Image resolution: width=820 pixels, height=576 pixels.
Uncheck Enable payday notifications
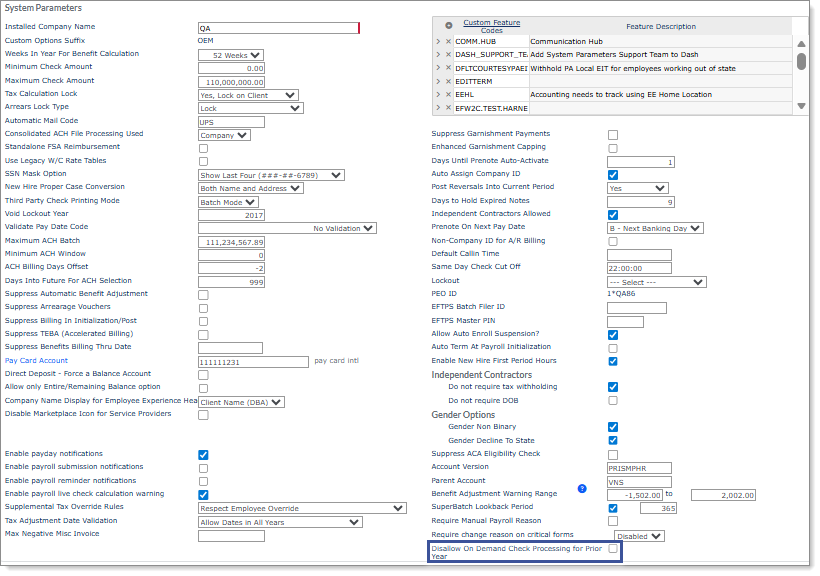(203, 455)
